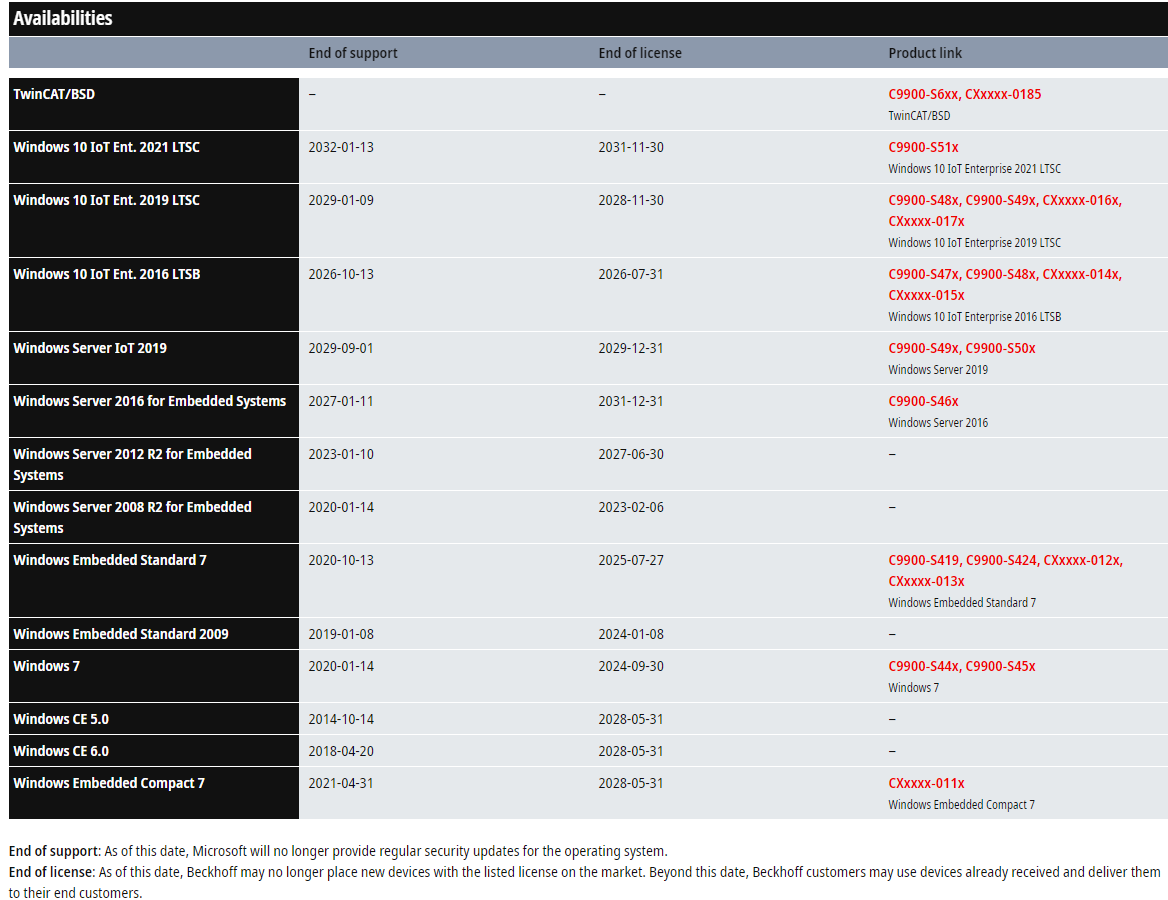Open the C9900-S47x product link

pyautogui.click(x=924, y=274)
